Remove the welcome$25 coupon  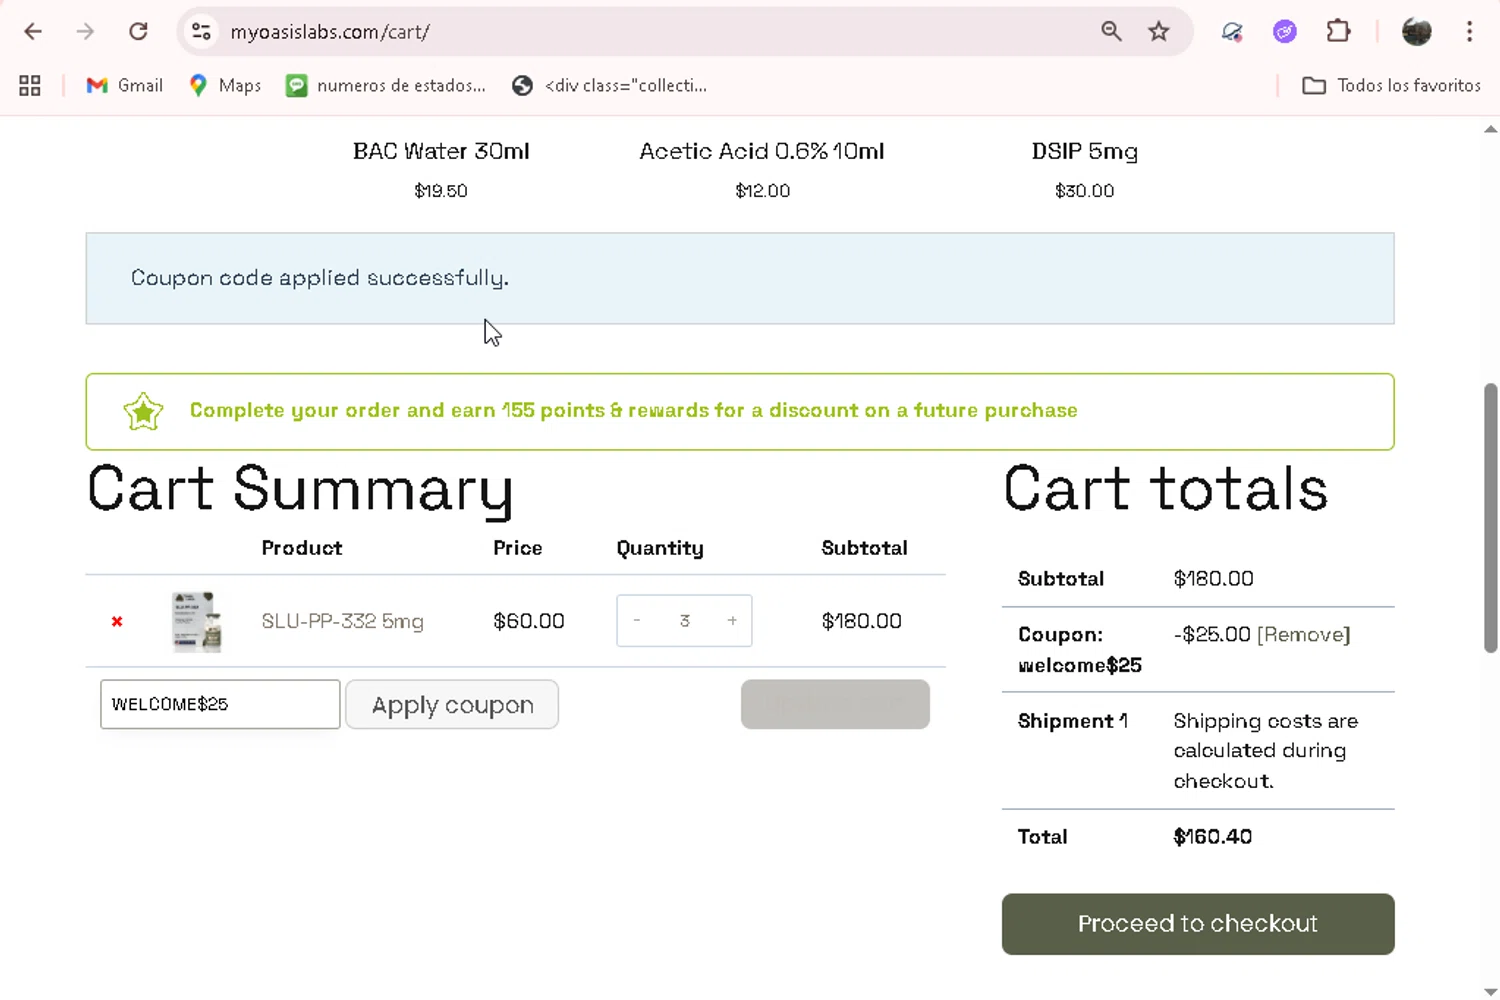pos(1303,635)
